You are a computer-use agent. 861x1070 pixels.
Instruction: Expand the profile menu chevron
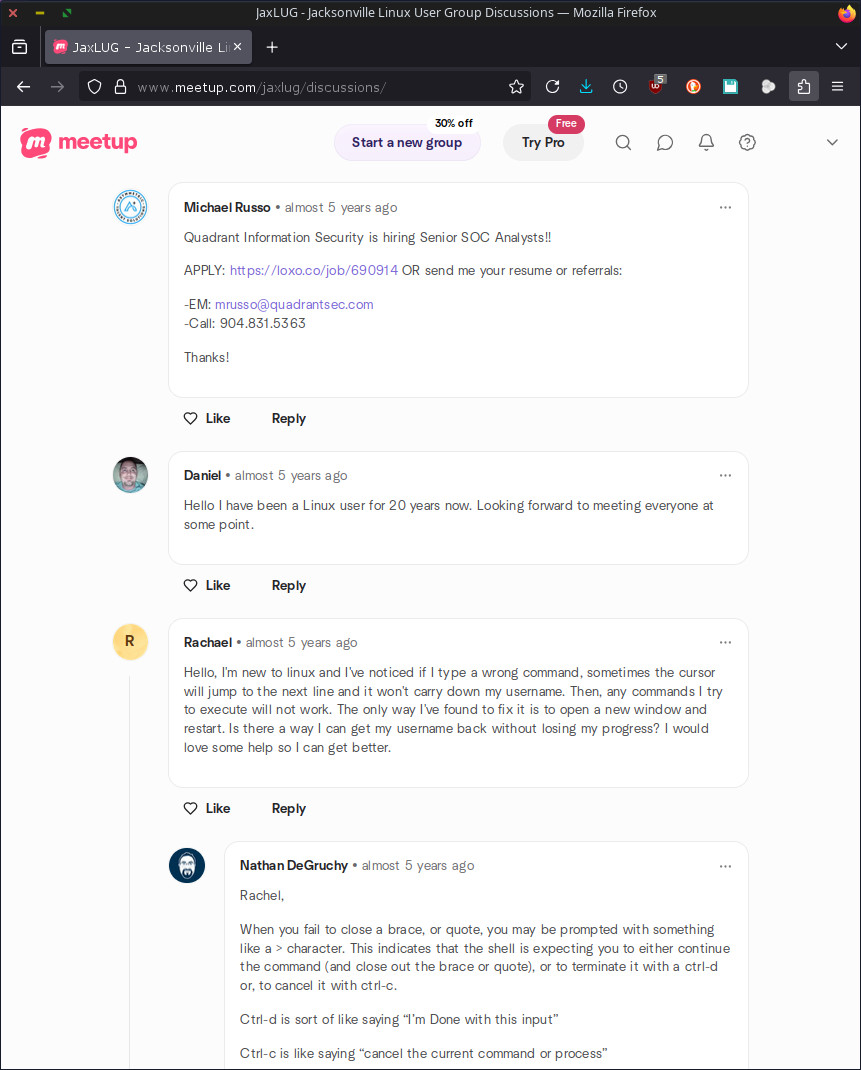(832, 143)
